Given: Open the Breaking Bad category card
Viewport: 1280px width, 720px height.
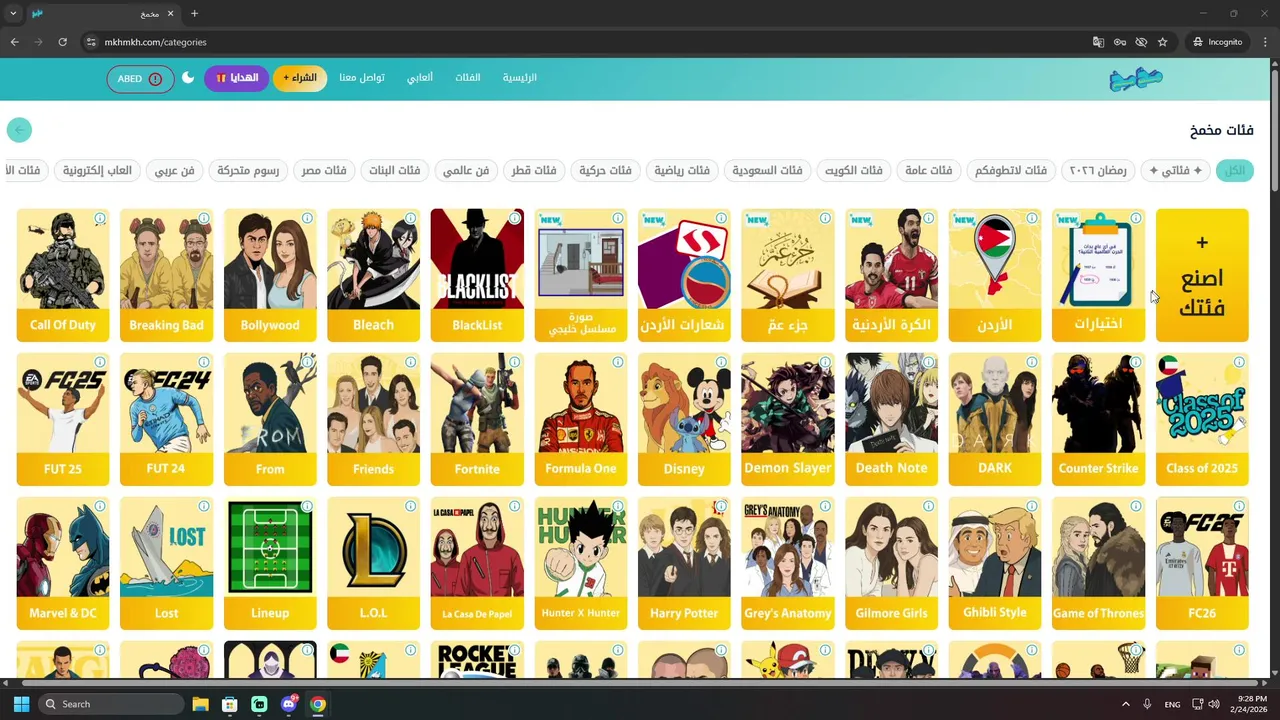Looking at the screenshot, I should 166,275.
